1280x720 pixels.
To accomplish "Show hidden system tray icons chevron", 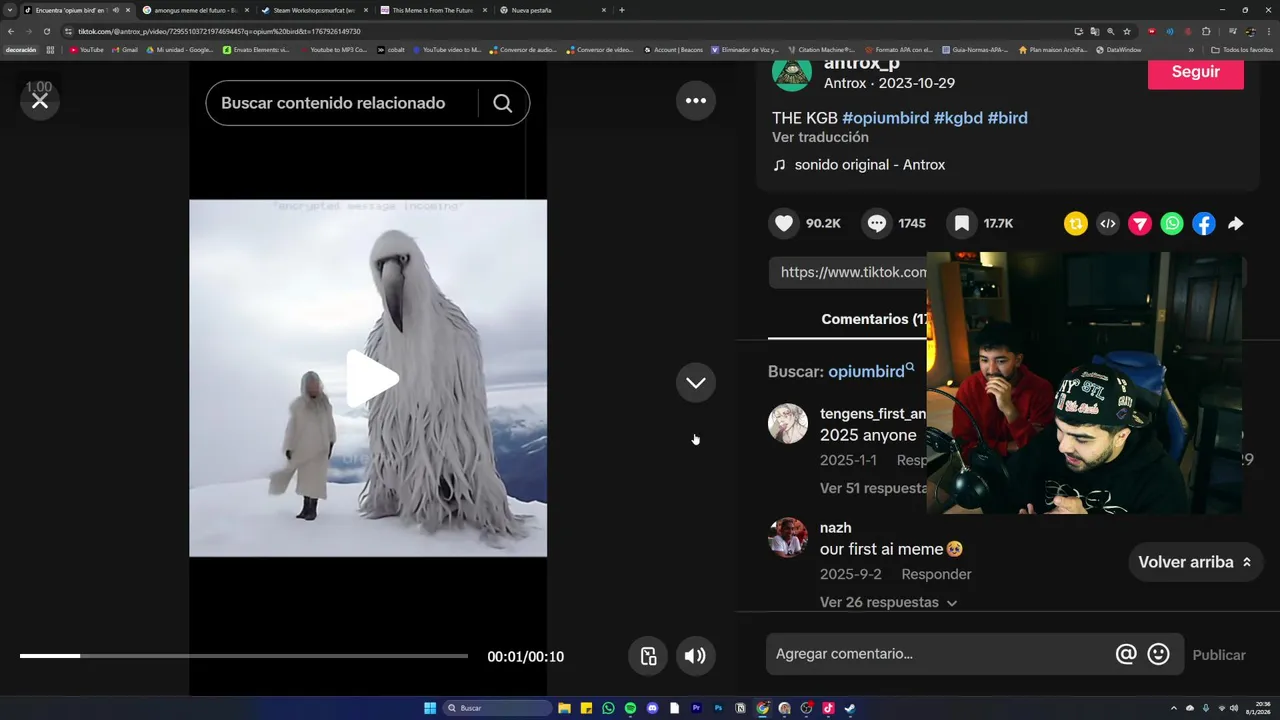I will pyautogui.click(x=1174, y=708).
